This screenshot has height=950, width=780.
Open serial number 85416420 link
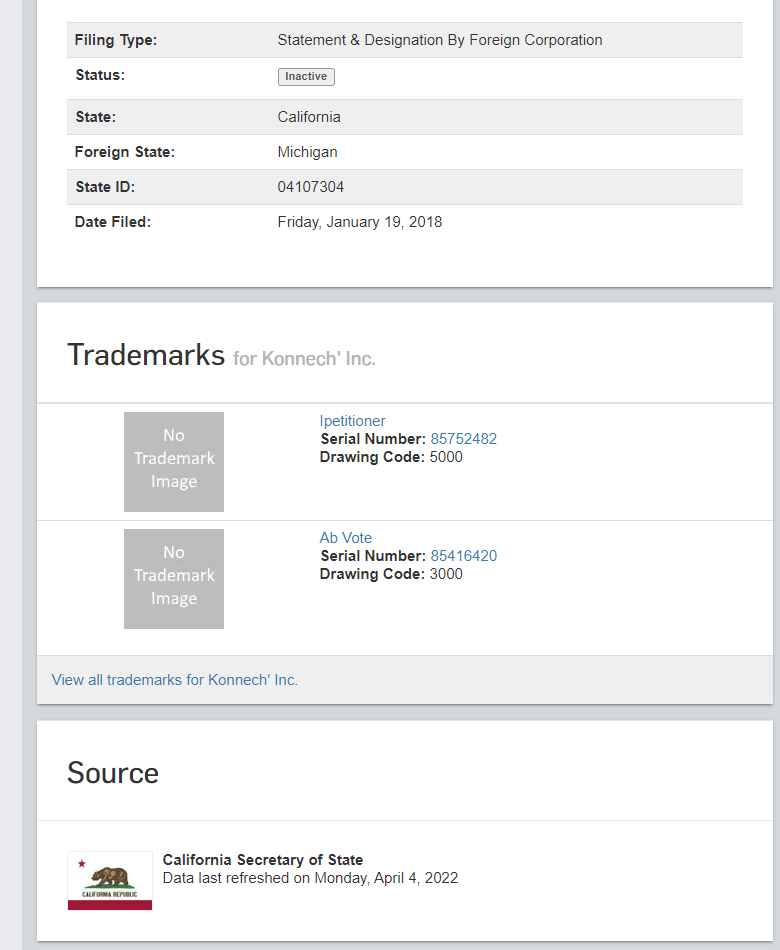(464, 556)
